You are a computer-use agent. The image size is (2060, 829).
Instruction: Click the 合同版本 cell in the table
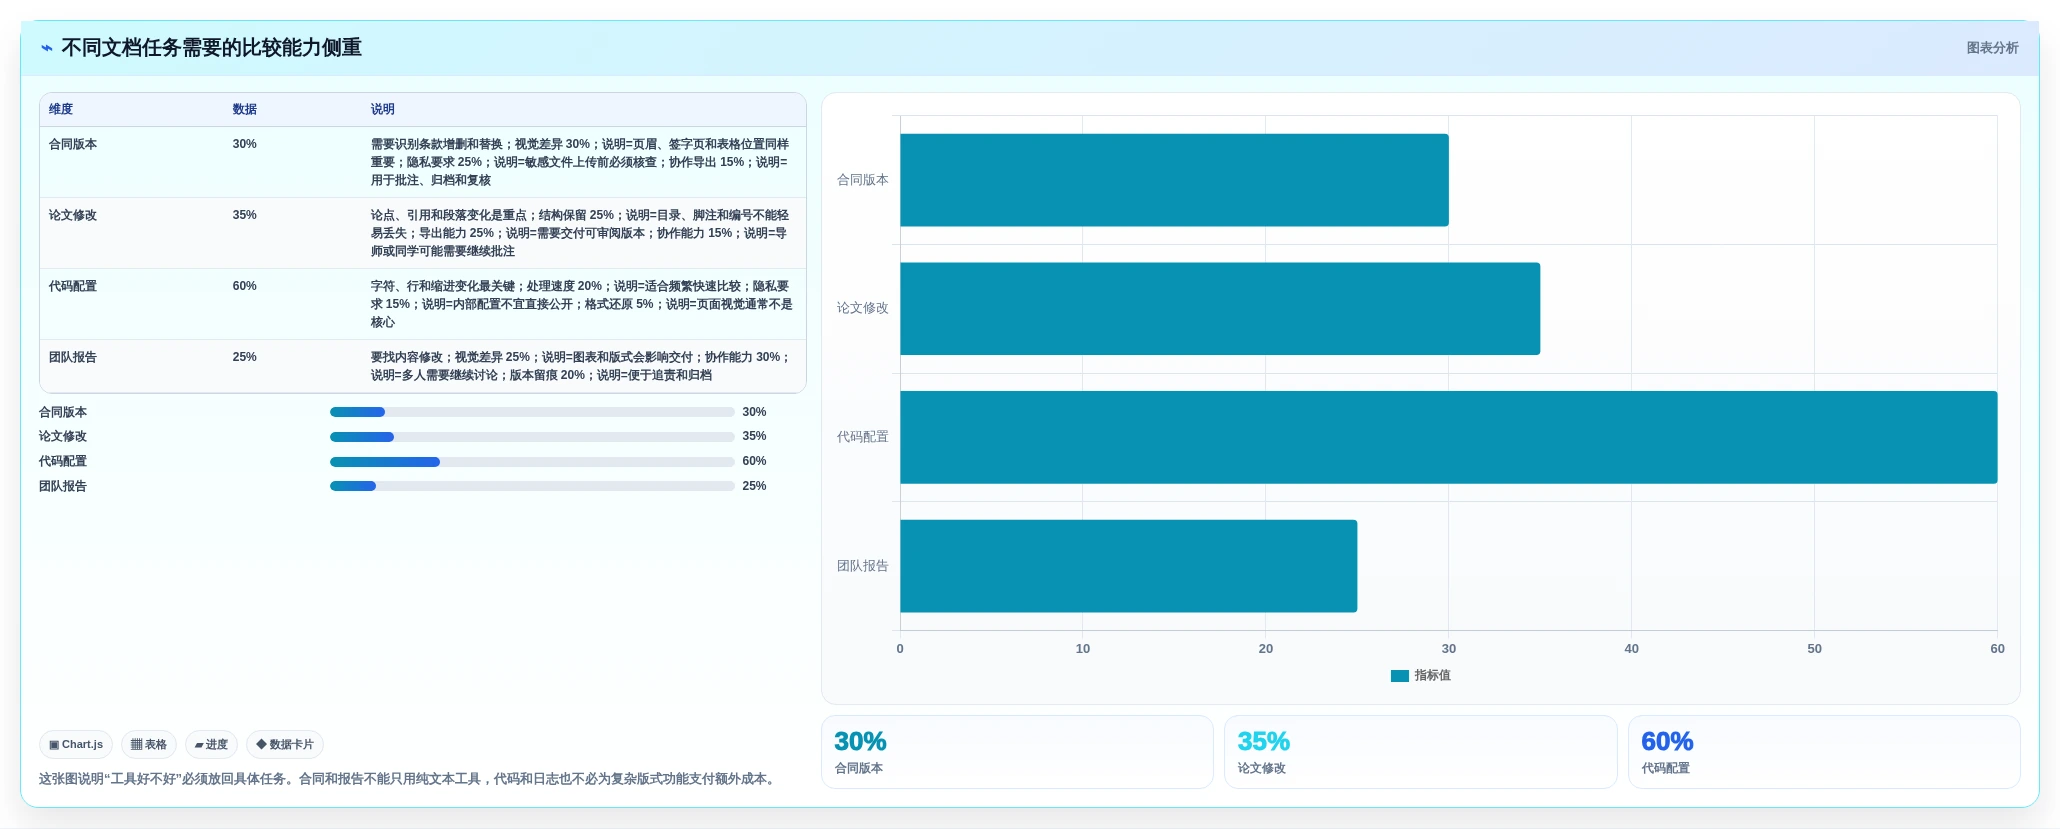click(73, 144)
